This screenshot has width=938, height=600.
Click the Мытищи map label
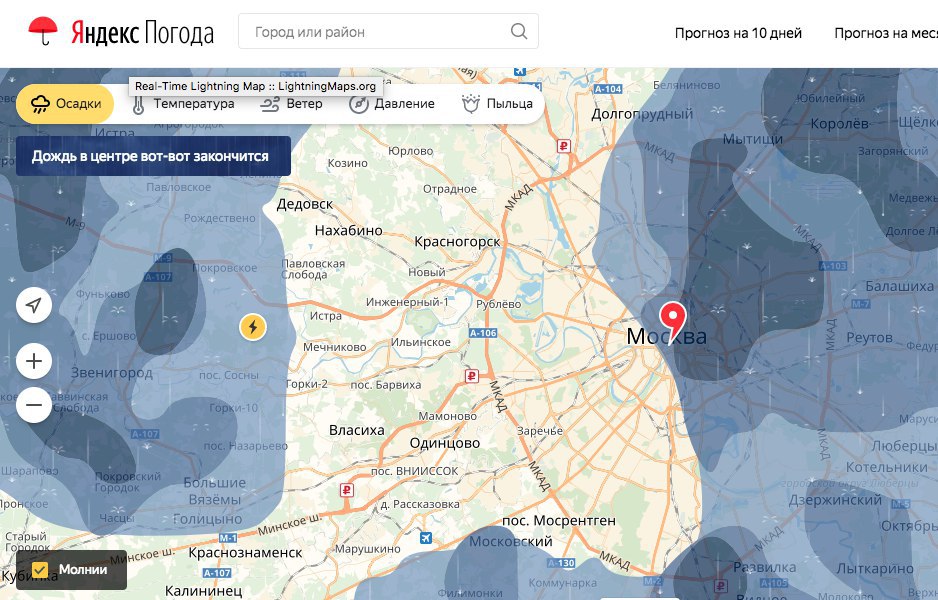pyautogui.click(x=753, y=139)
